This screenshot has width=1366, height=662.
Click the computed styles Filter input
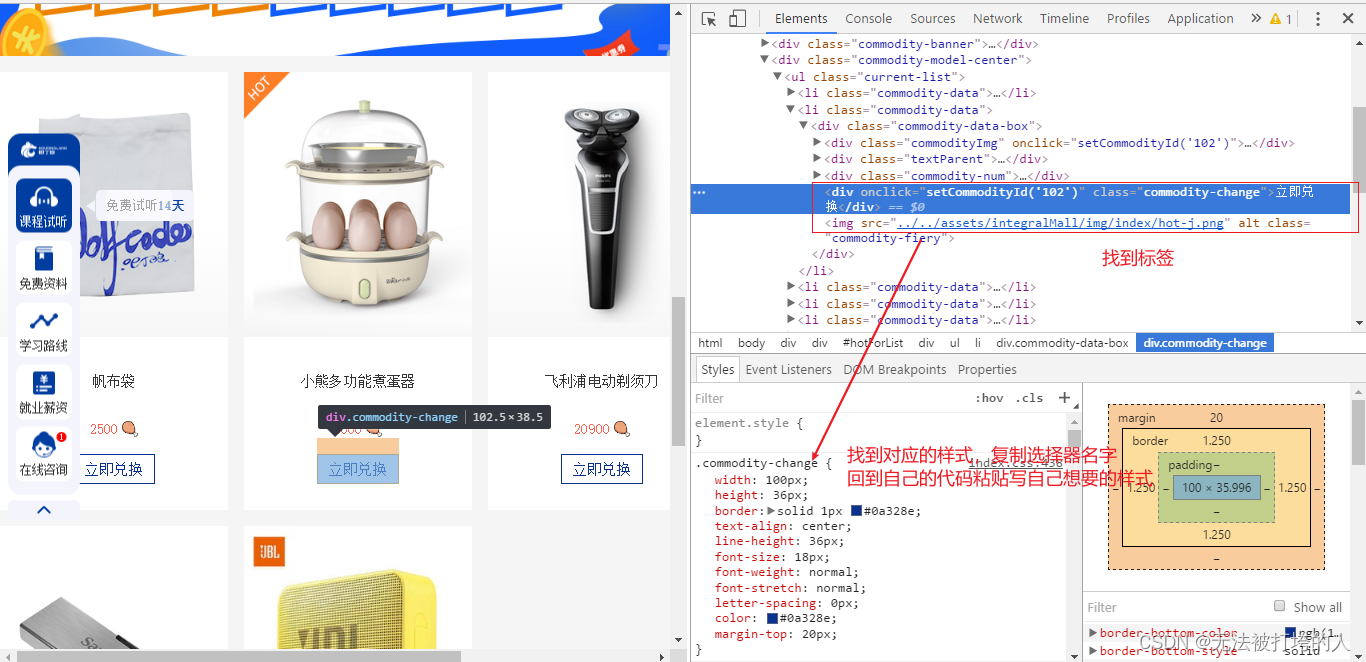(1175, 607)
